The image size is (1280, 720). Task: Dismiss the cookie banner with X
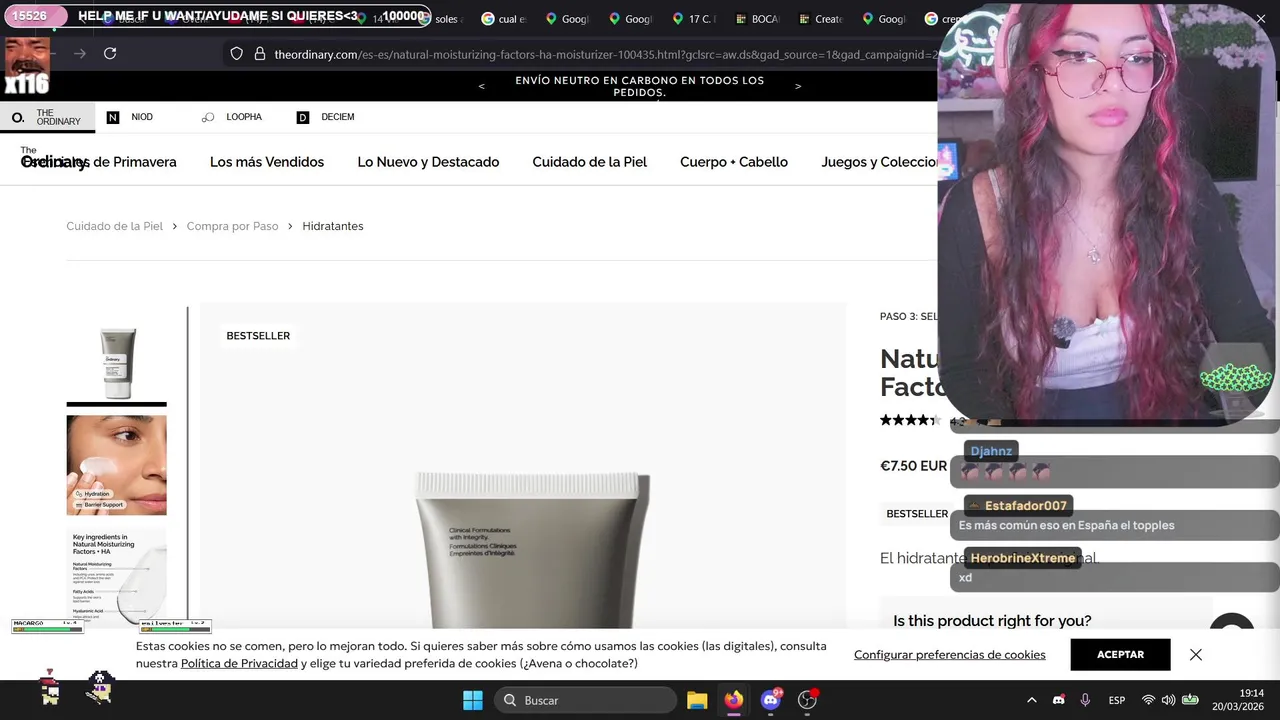click(x=1196, y=654)
